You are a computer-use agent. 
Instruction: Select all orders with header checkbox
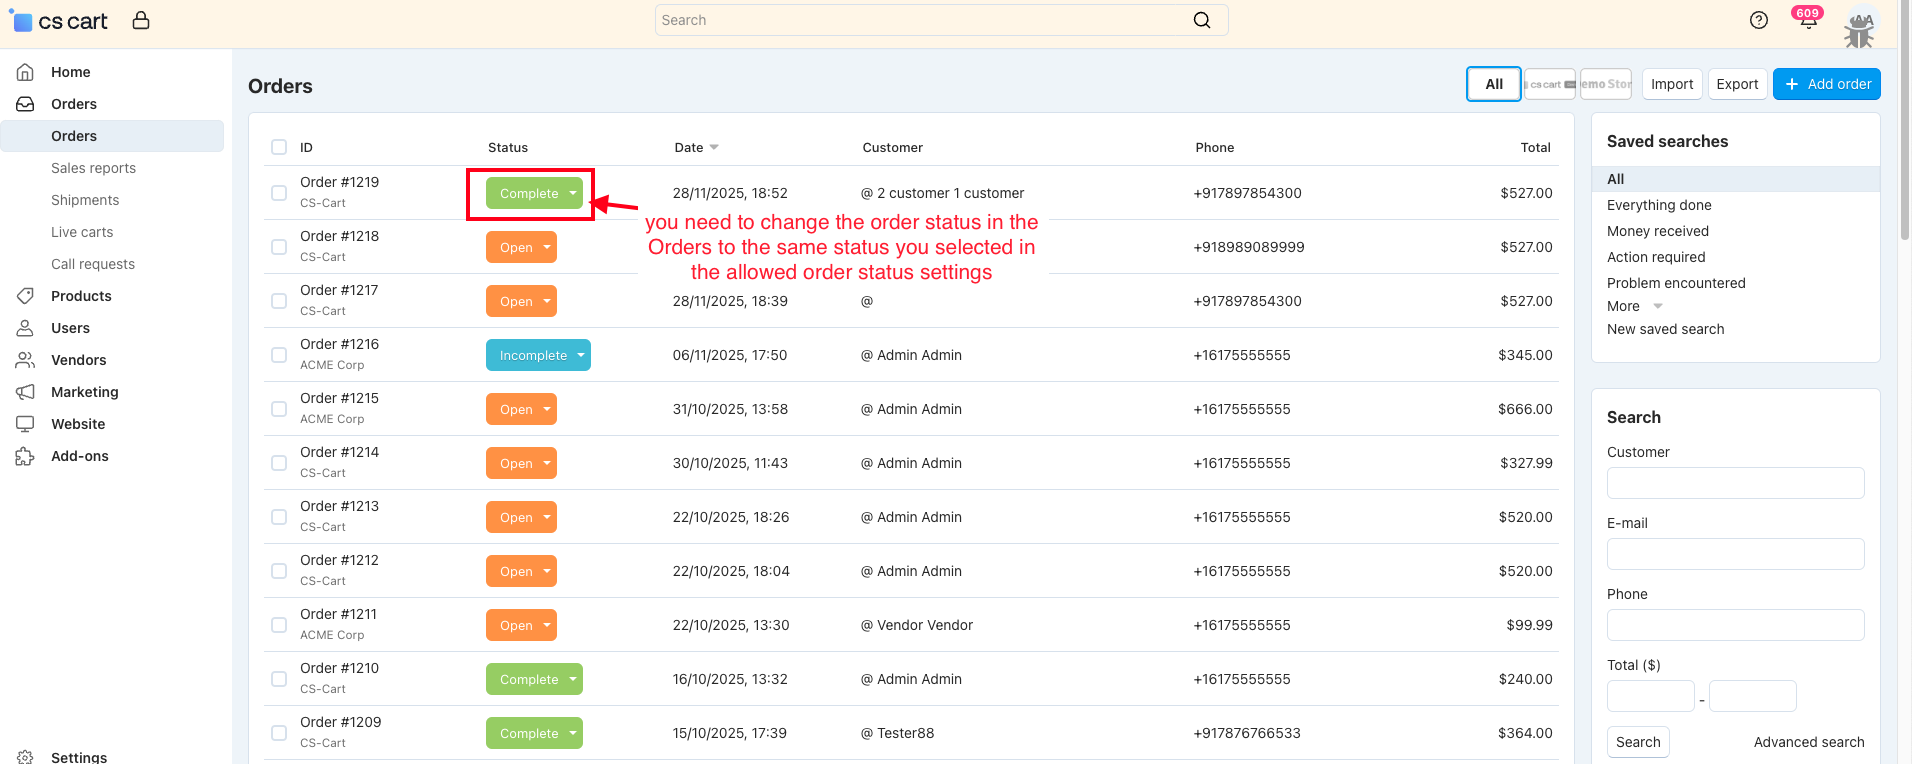(279, 147)
